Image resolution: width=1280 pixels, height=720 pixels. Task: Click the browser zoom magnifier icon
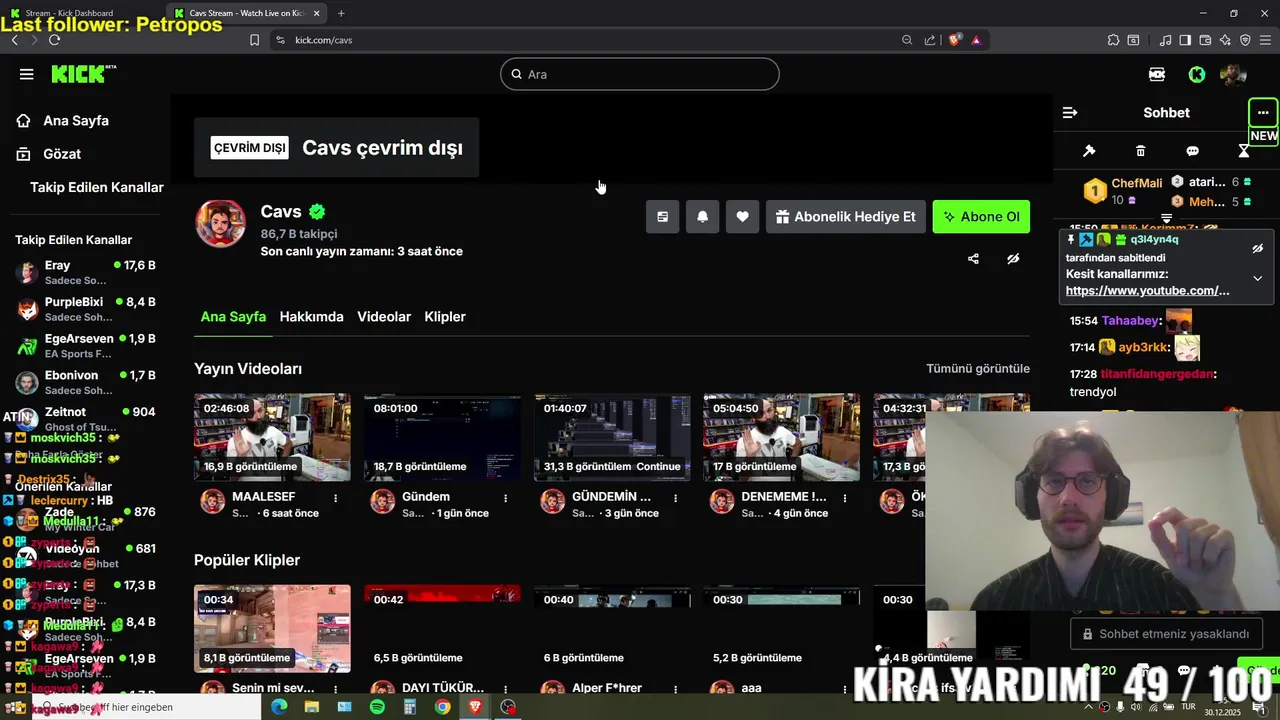[x=907, y=40]
